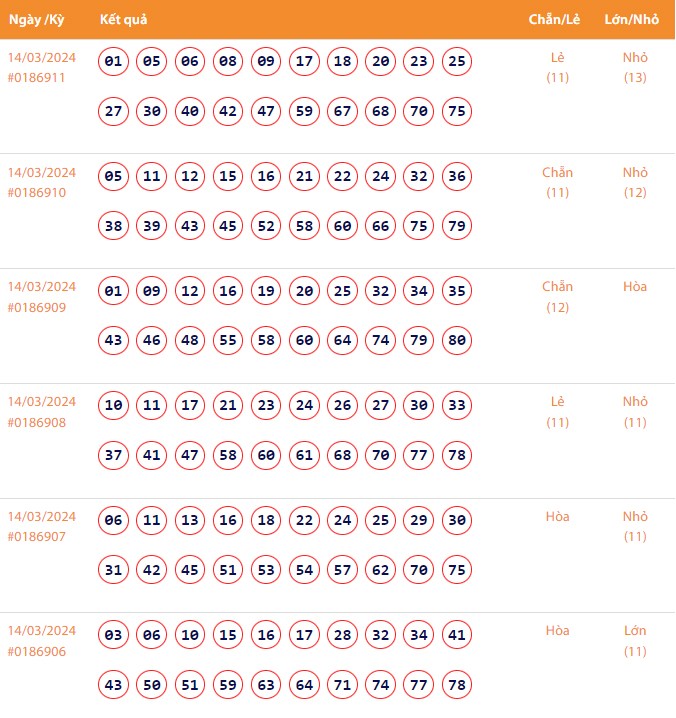
Task: Click the "Ngày /Kỳ" column header
Action: pos(37,19)
